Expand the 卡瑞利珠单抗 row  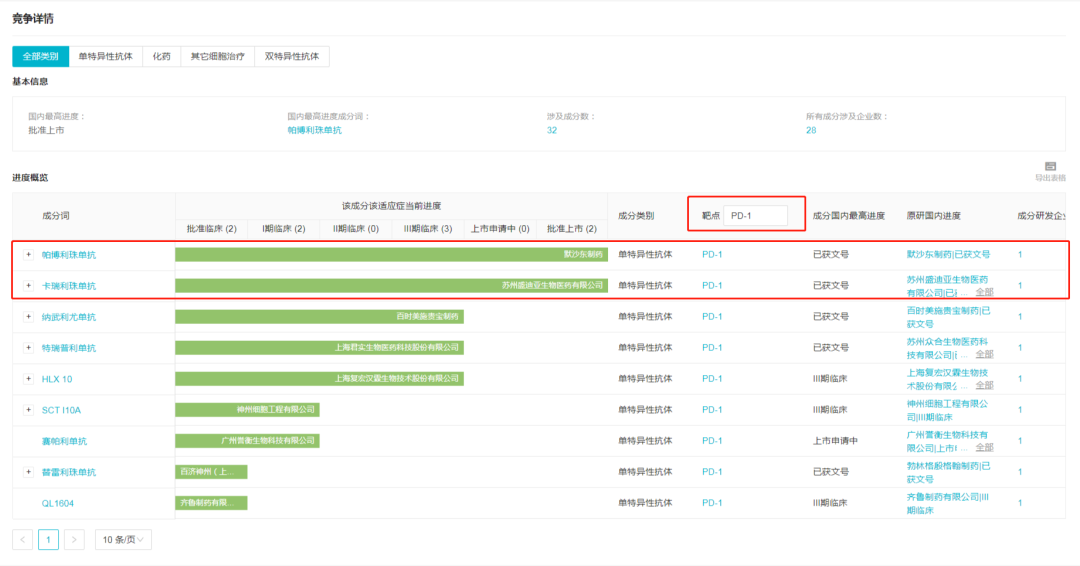pyautogui.click(x=28, y=286)
